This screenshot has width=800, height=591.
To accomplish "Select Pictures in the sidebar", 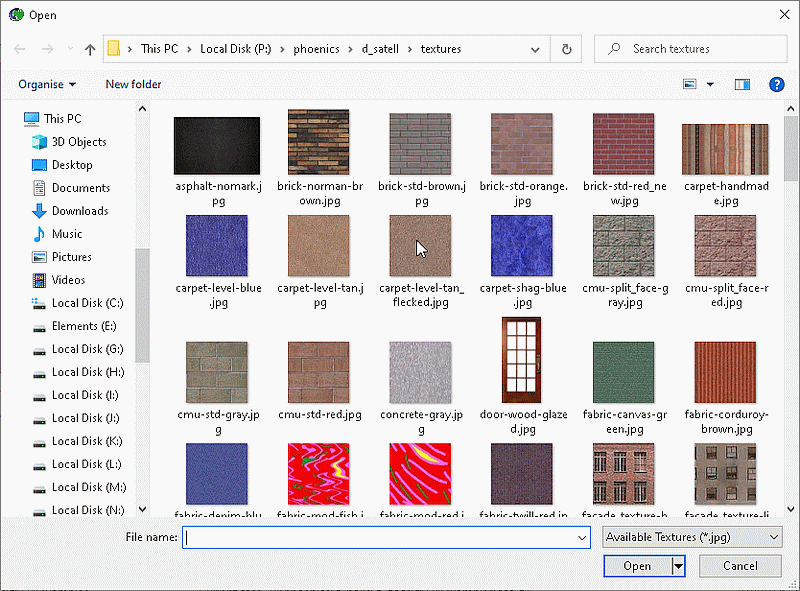I will (72, 256).
